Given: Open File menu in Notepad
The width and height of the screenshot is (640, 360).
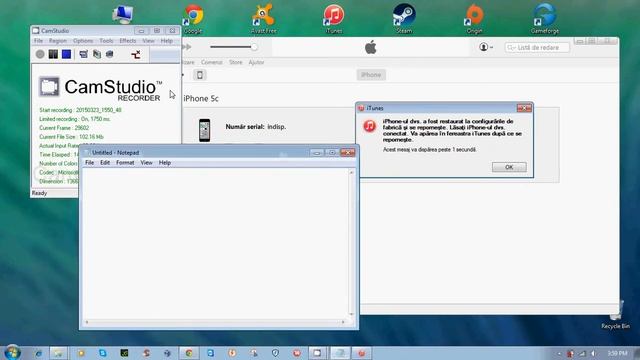Looking at the screenshot, I should pyautogui.click(x=89, y=162).
